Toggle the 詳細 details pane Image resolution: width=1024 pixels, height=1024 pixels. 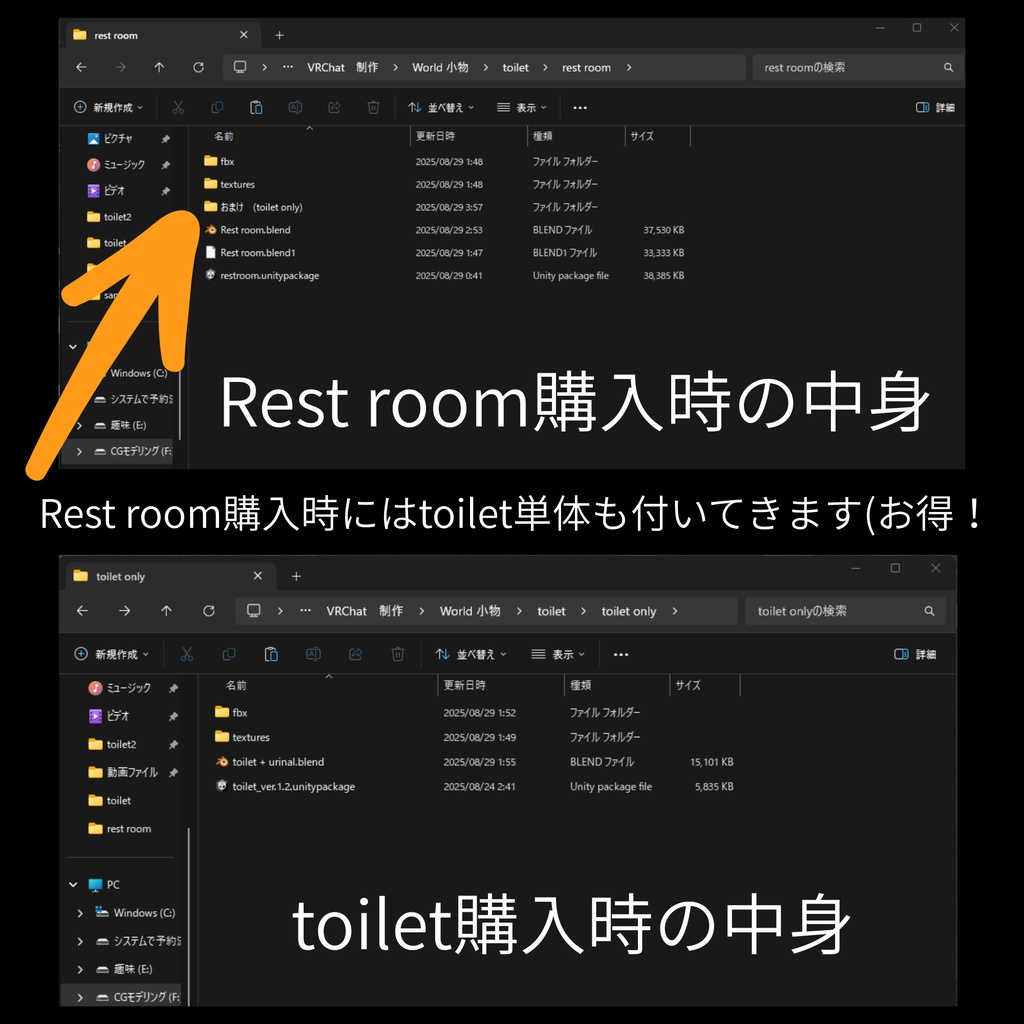pyautogui.click(x=934, y=107)
